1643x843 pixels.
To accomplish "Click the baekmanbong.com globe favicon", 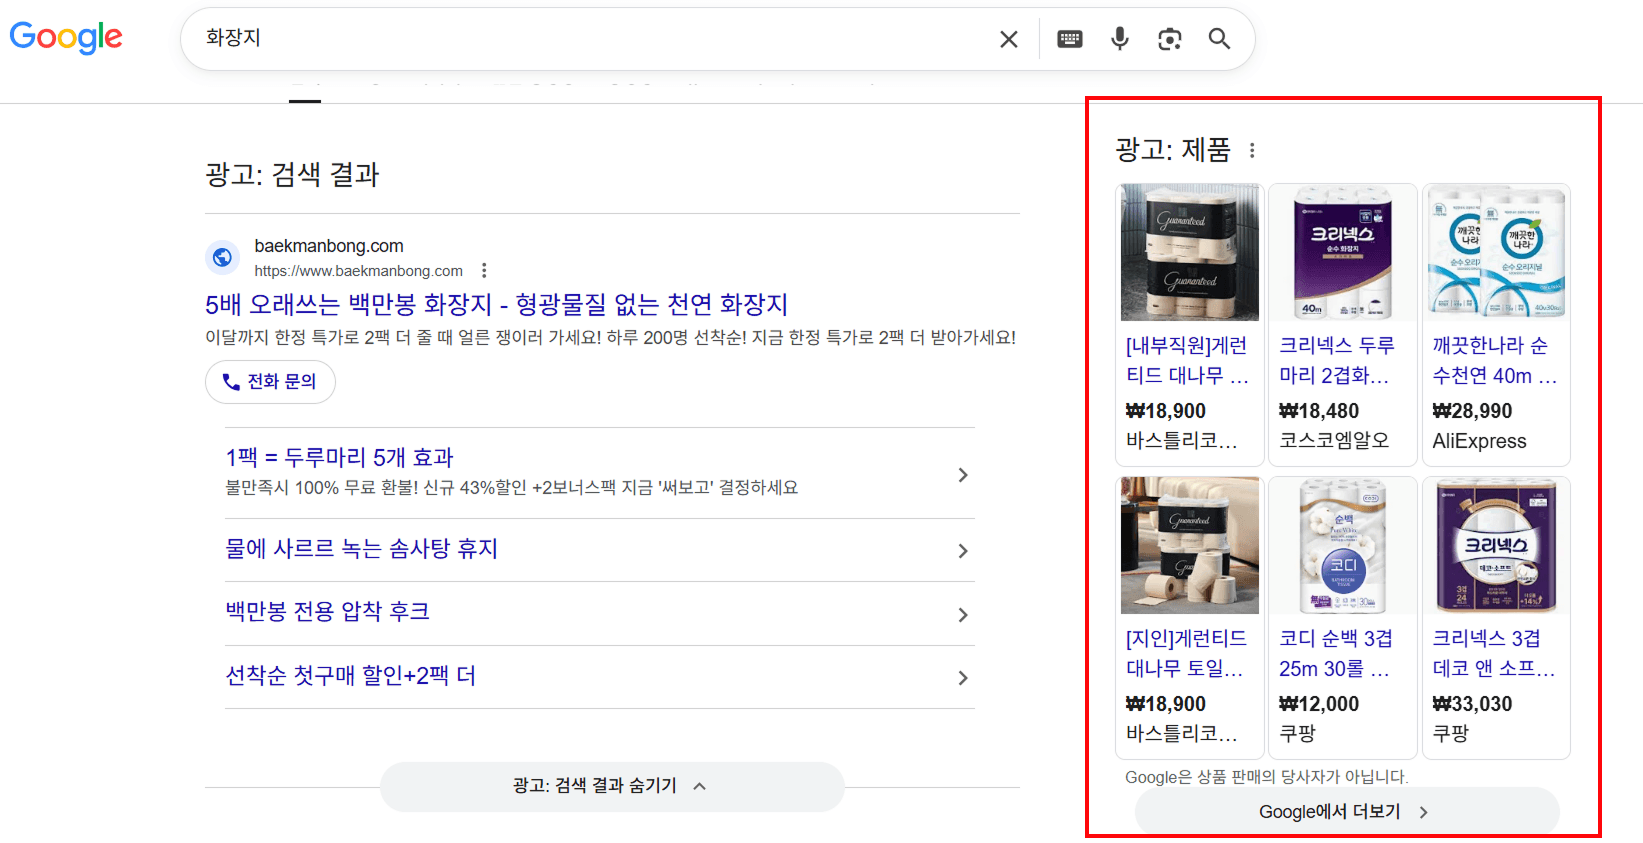I will 222,257.
